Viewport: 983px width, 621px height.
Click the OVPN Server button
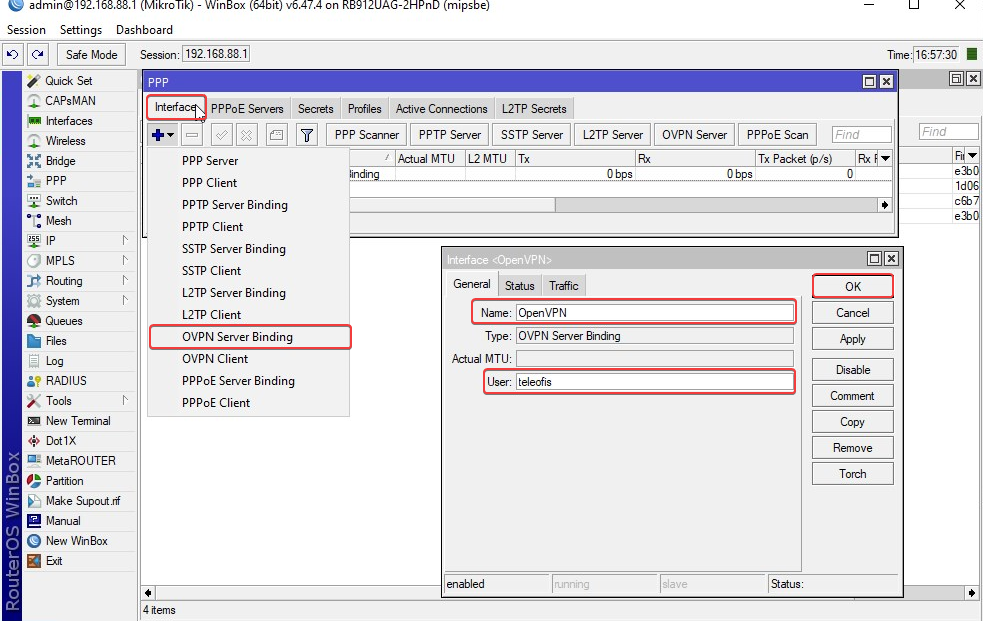click(x=695, y=135)
